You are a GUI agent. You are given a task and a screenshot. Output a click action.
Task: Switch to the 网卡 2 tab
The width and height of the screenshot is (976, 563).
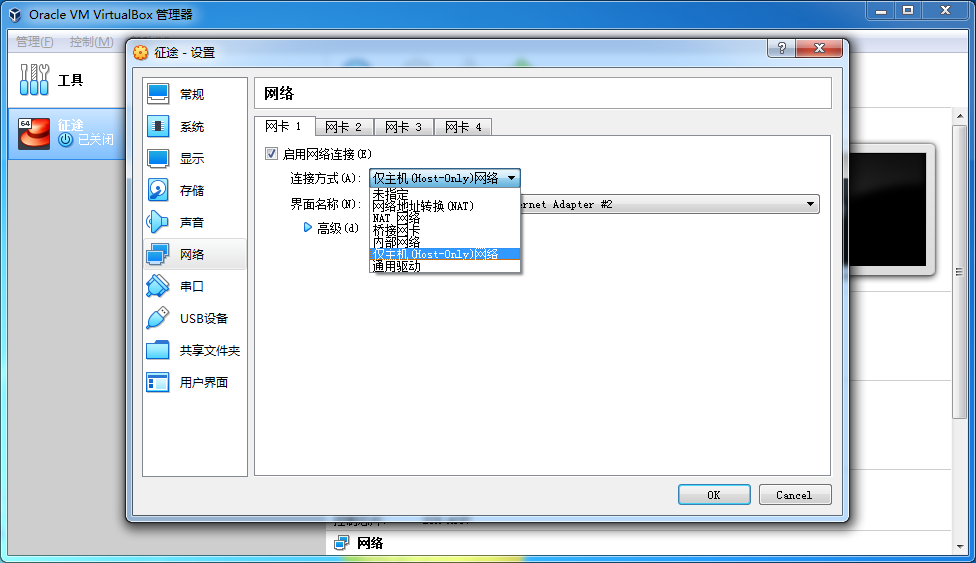(x=344, y=127)
